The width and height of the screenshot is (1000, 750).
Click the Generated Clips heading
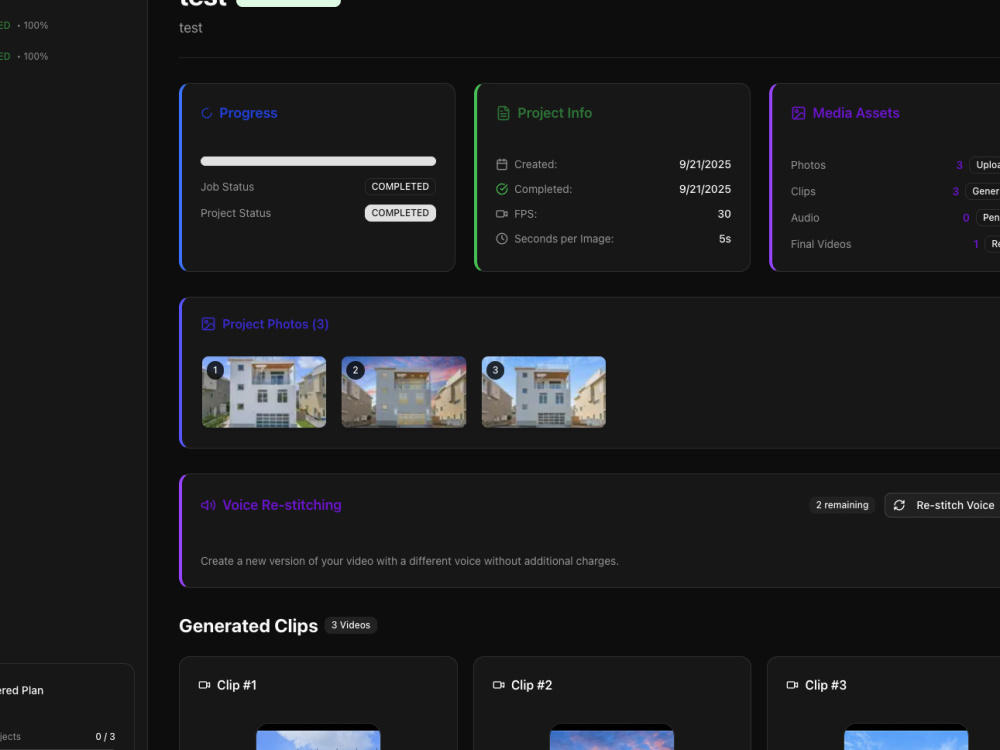(248, 626)
